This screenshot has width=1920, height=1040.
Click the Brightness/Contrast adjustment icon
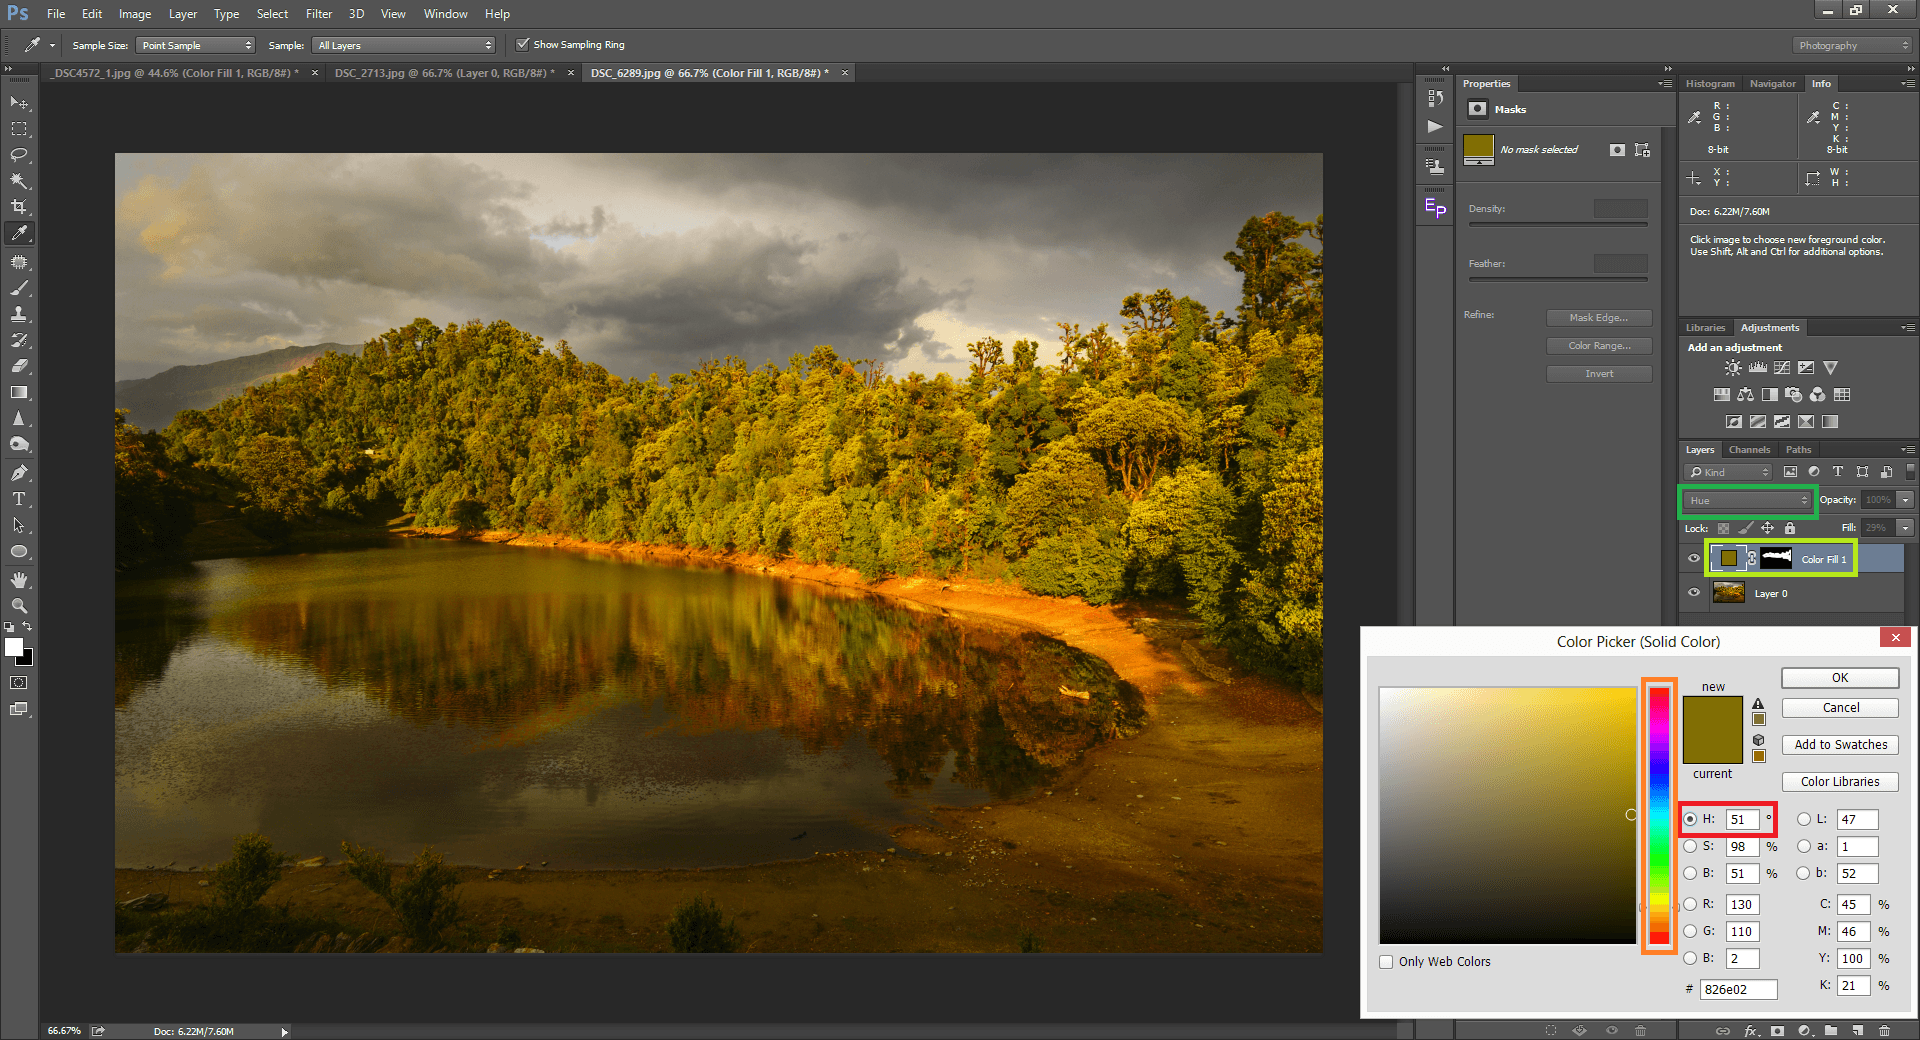(1733, 368)
